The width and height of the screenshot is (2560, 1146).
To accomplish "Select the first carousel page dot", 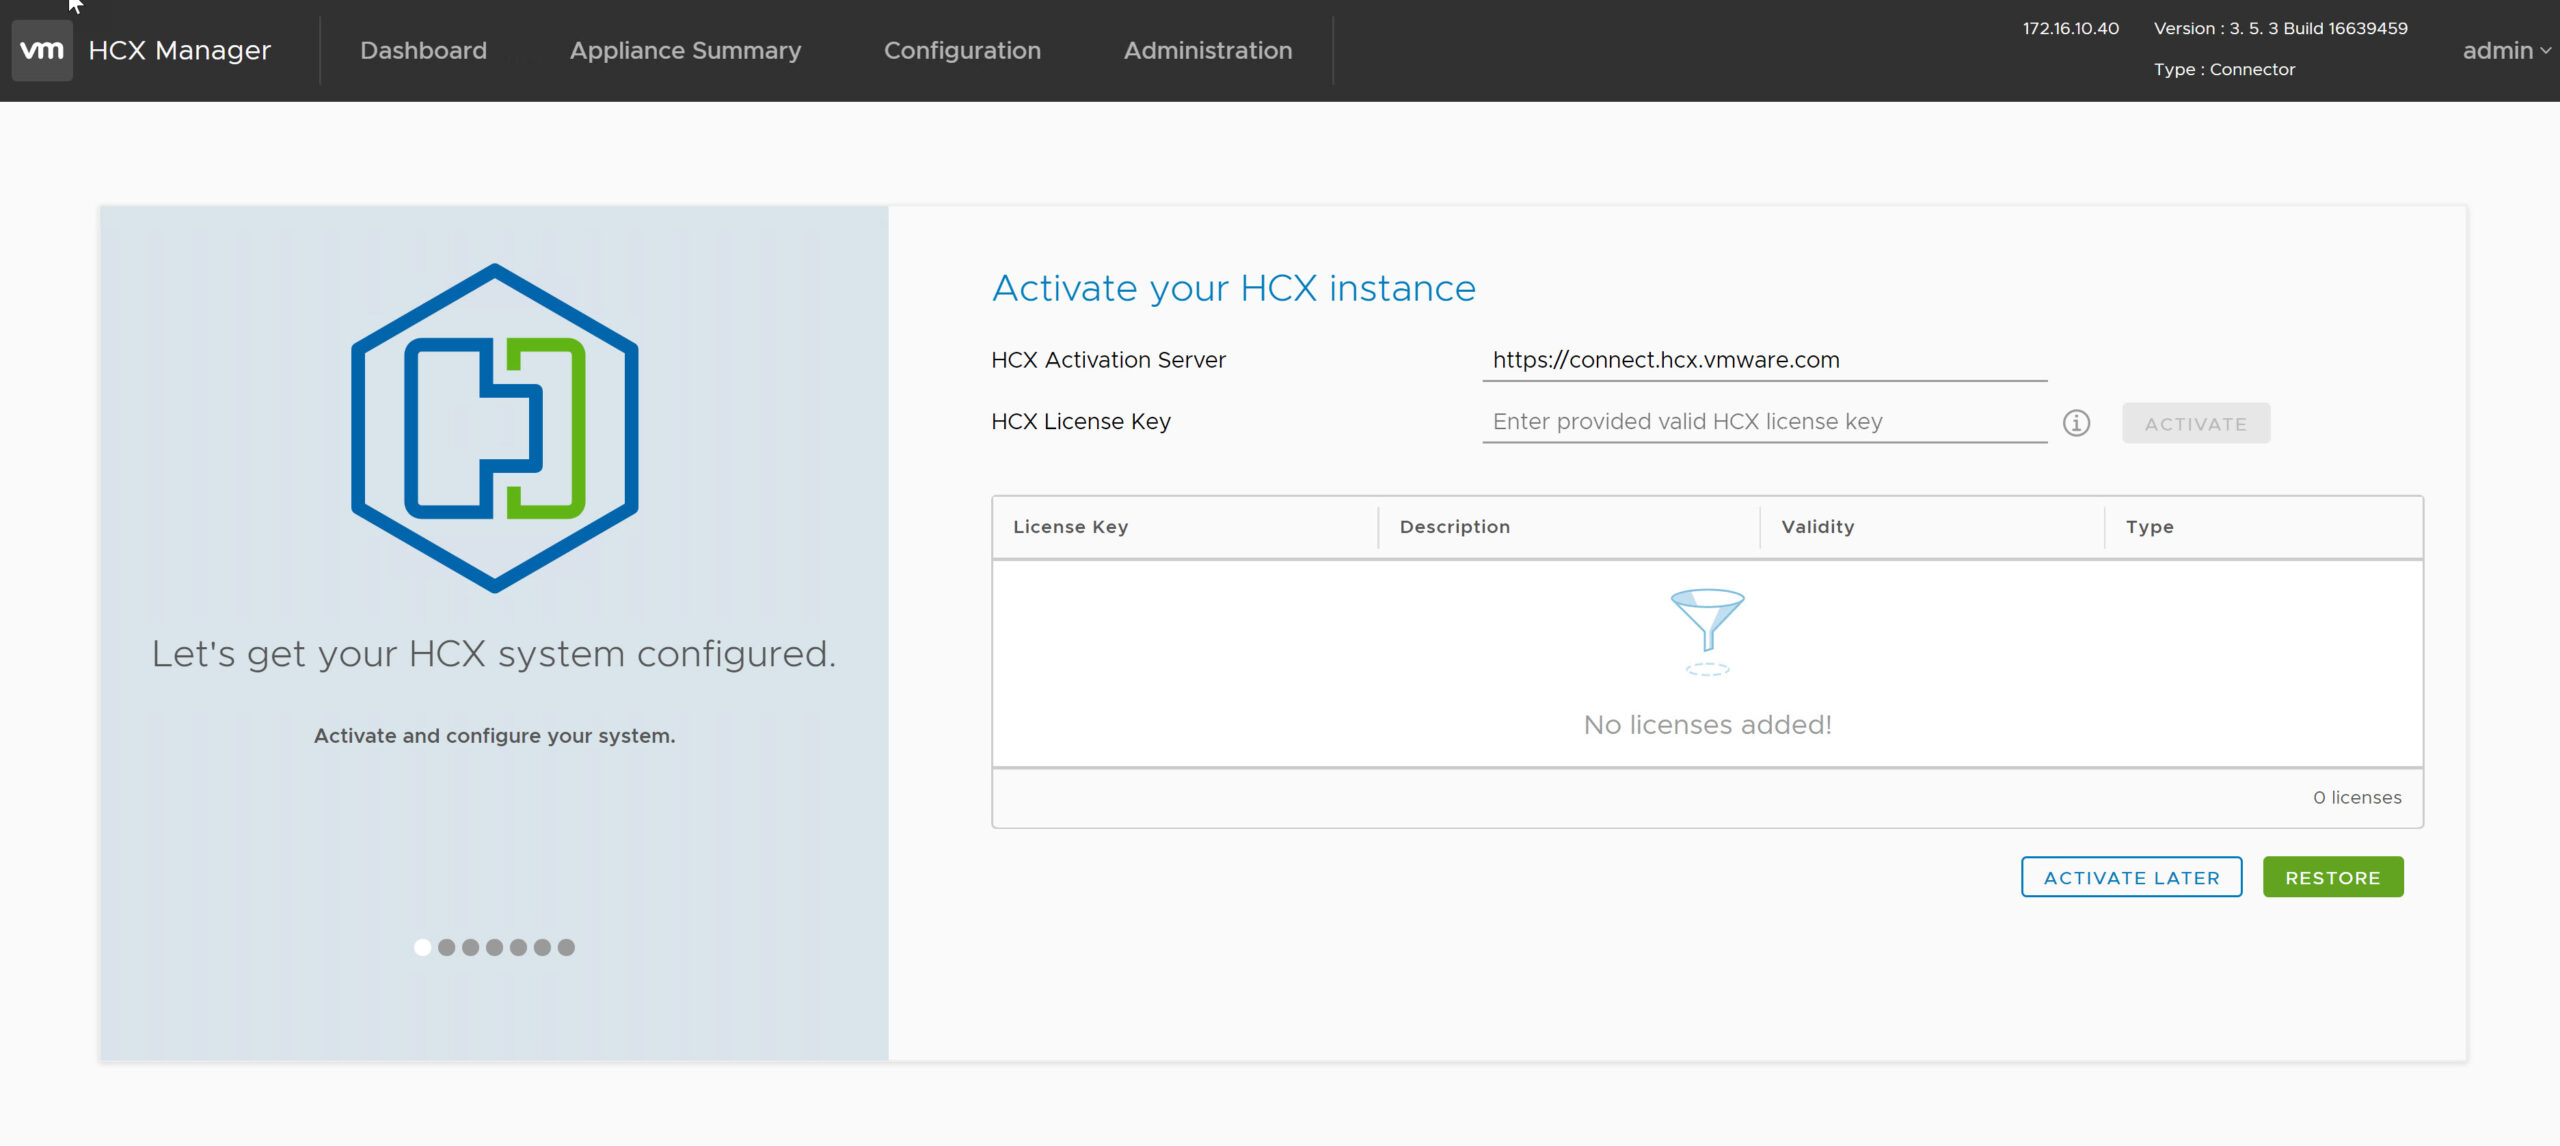I will (422, 947).
